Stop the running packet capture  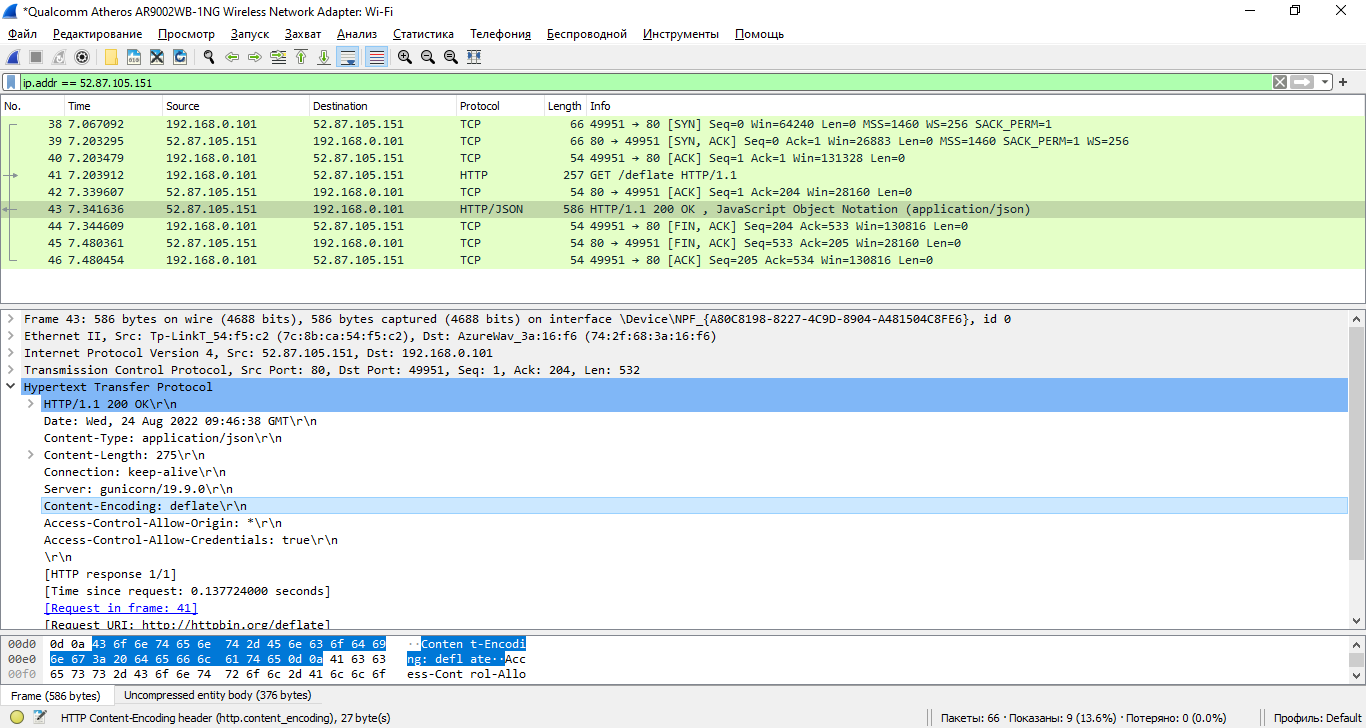click(x=36, y=57)
